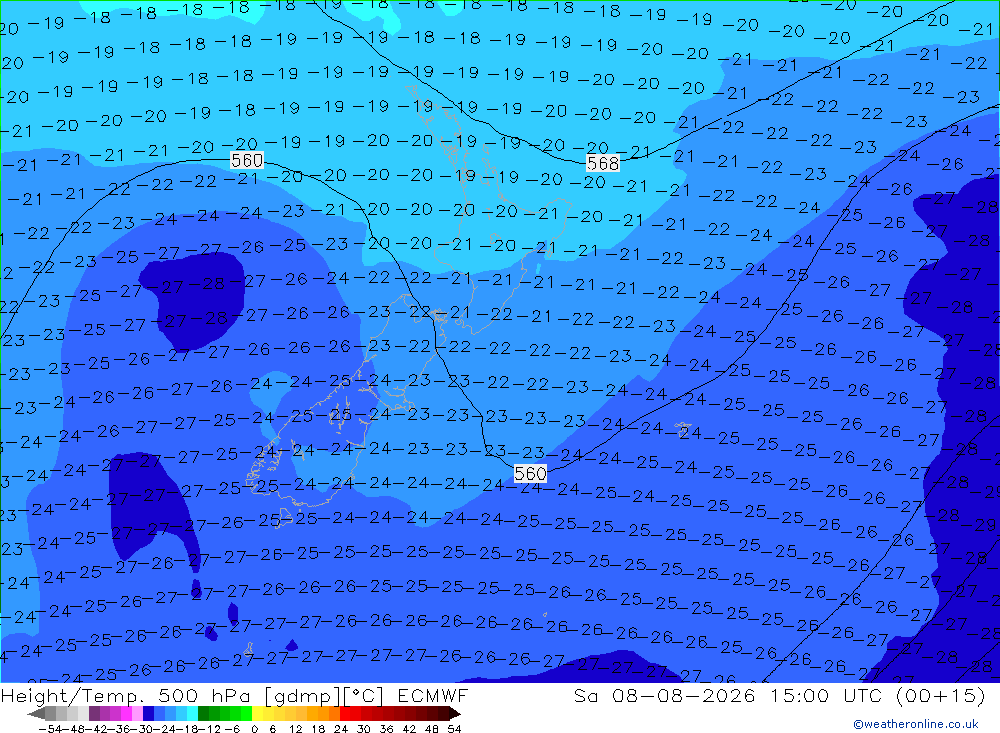
Task: Pick the yellow legend swatch above 0
Action: coord(258,714)
